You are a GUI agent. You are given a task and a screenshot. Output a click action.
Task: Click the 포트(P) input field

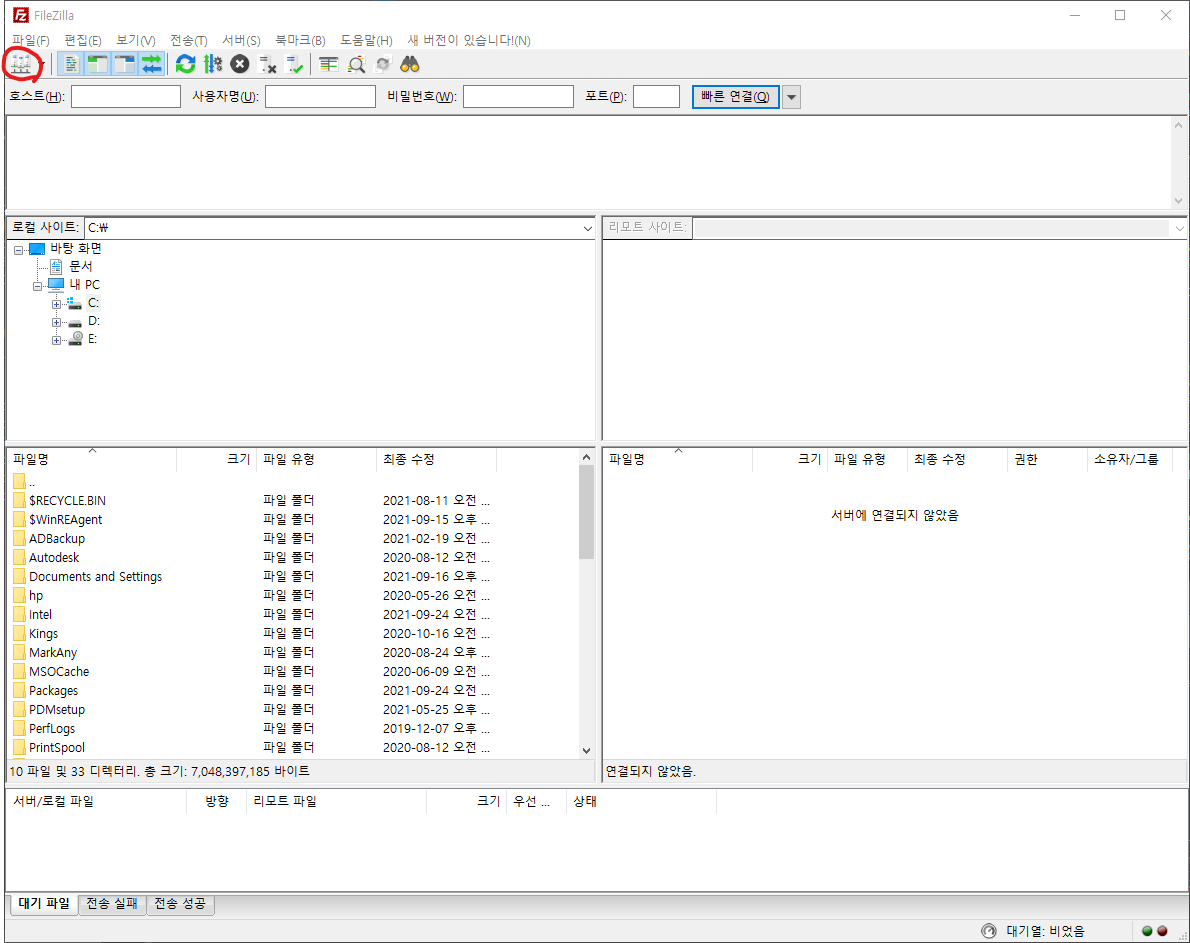[656, 96]
